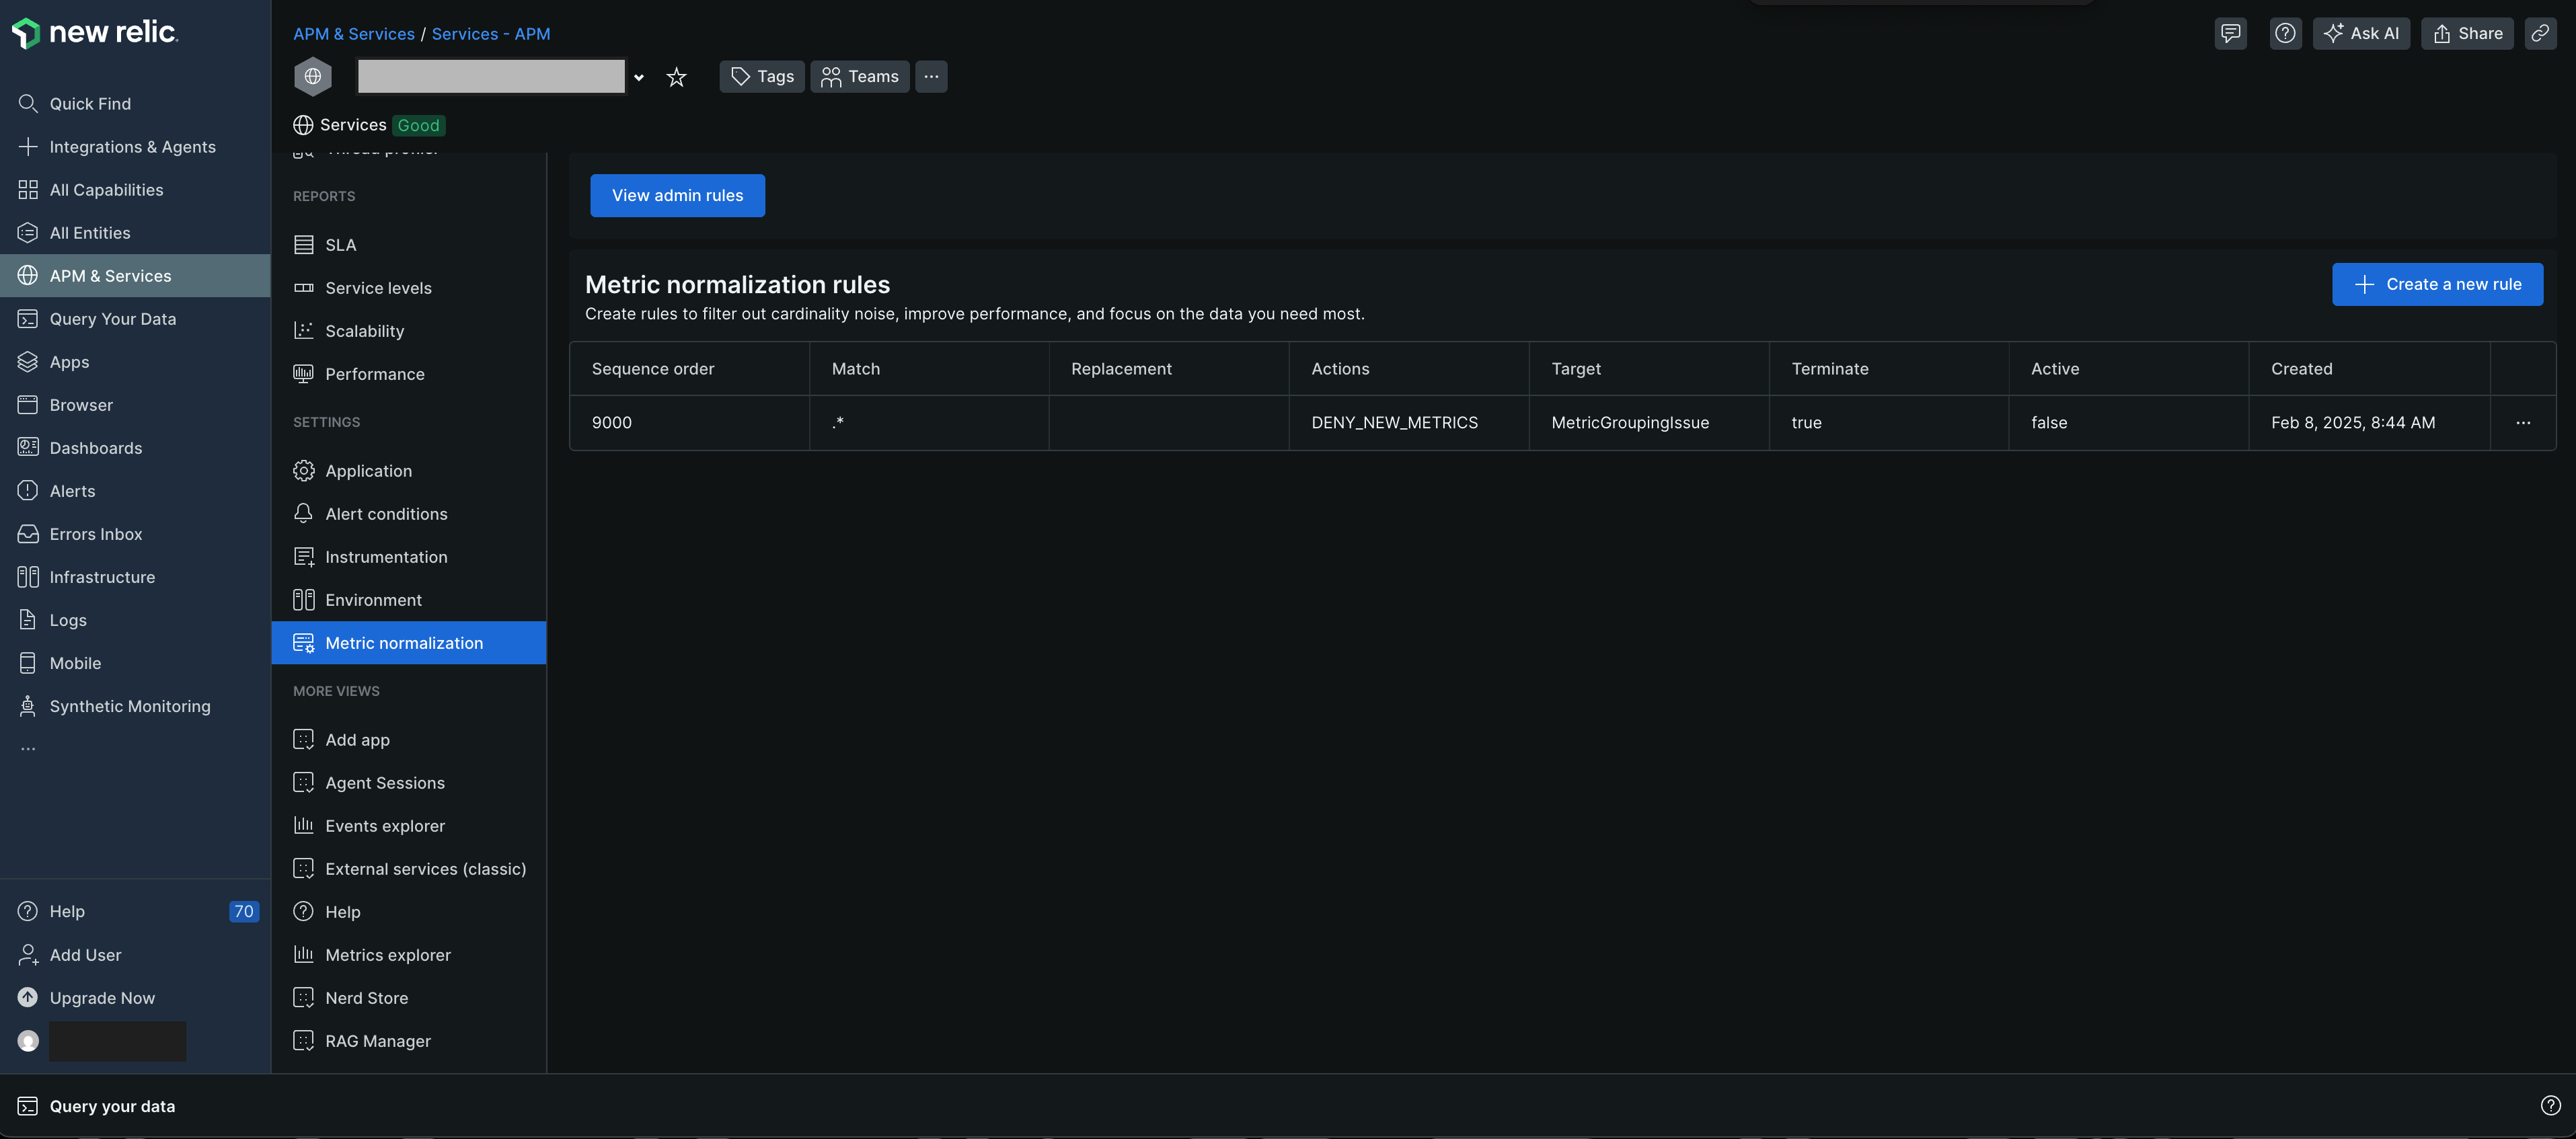This screenshot has width=2576, height=1139.
Task: Click View admin rules button
Action: (677, 195)
